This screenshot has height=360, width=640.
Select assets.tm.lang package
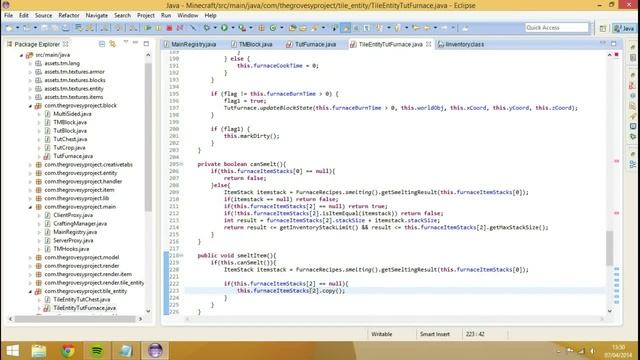[62, 63]
